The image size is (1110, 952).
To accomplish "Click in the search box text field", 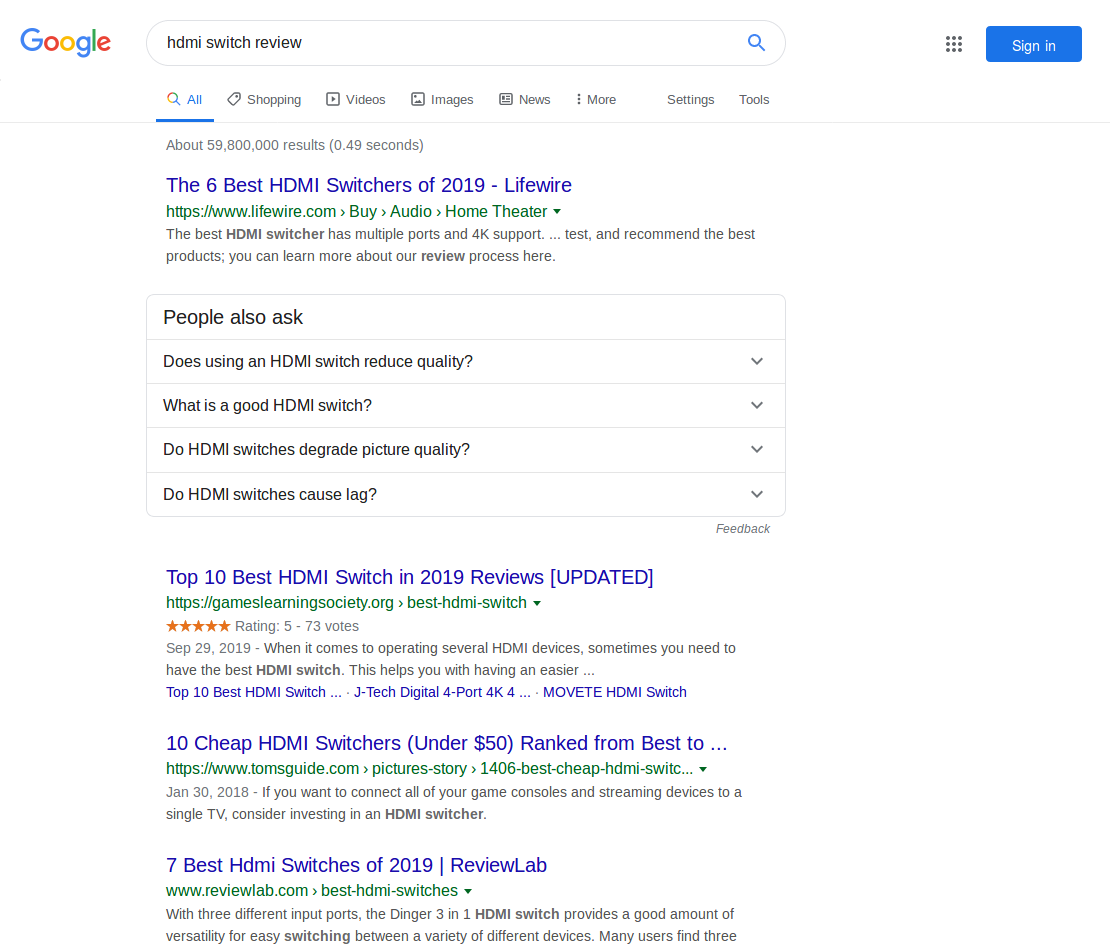I will point(440,43).
